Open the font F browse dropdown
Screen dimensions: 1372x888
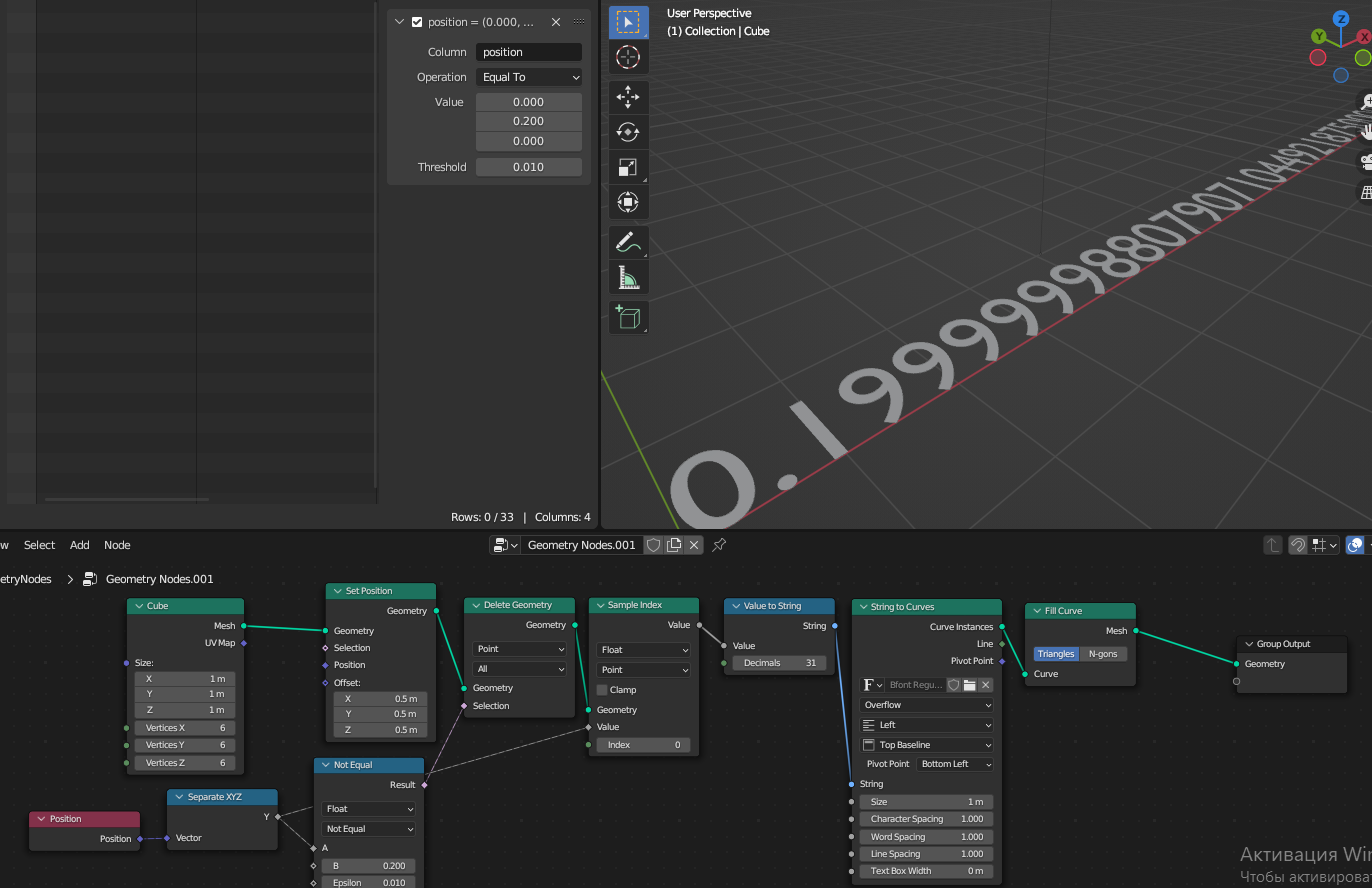point(872,685)
